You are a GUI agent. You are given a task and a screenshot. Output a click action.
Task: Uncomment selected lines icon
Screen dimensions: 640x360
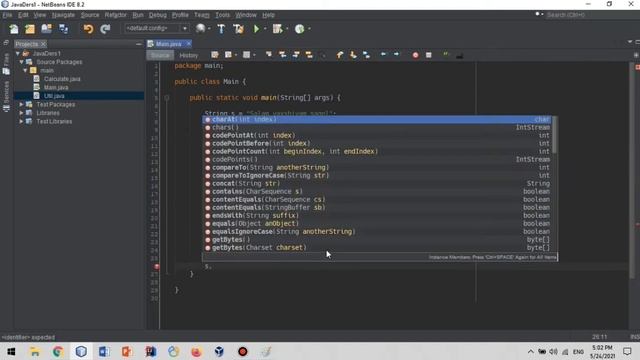point(460,55)
